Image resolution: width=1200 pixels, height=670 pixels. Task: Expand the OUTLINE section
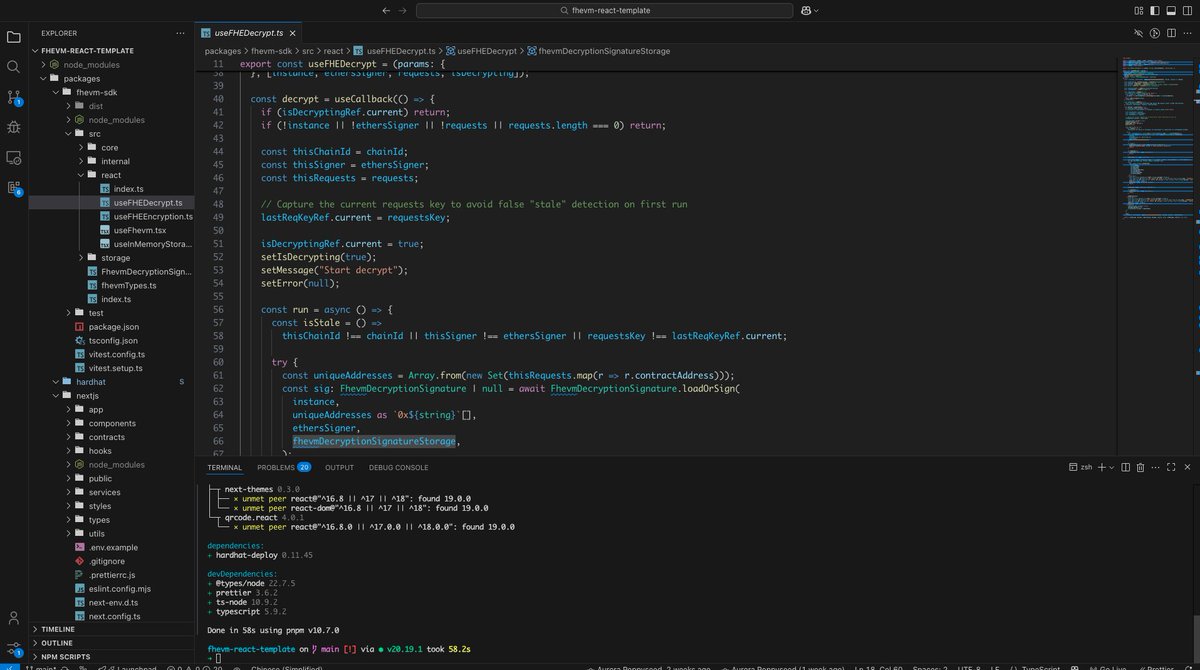click(x=57, y=643)
